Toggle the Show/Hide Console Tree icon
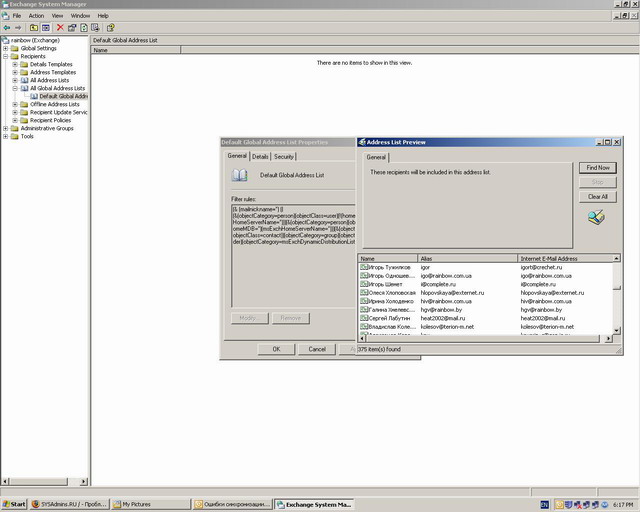 [x=46, y=28]
